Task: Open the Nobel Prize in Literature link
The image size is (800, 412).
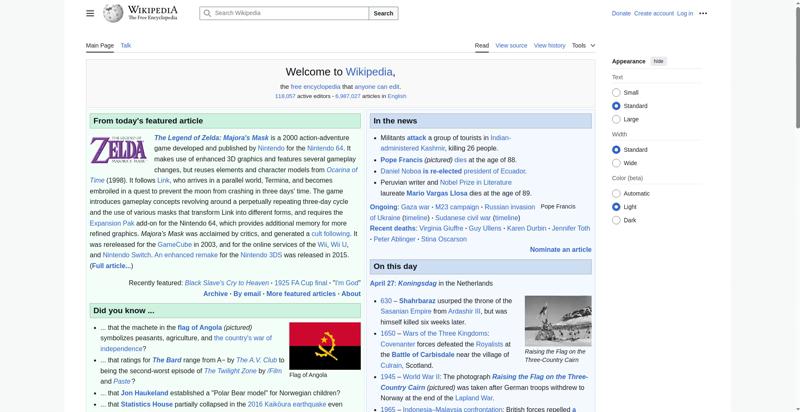Action: (476, 182)
